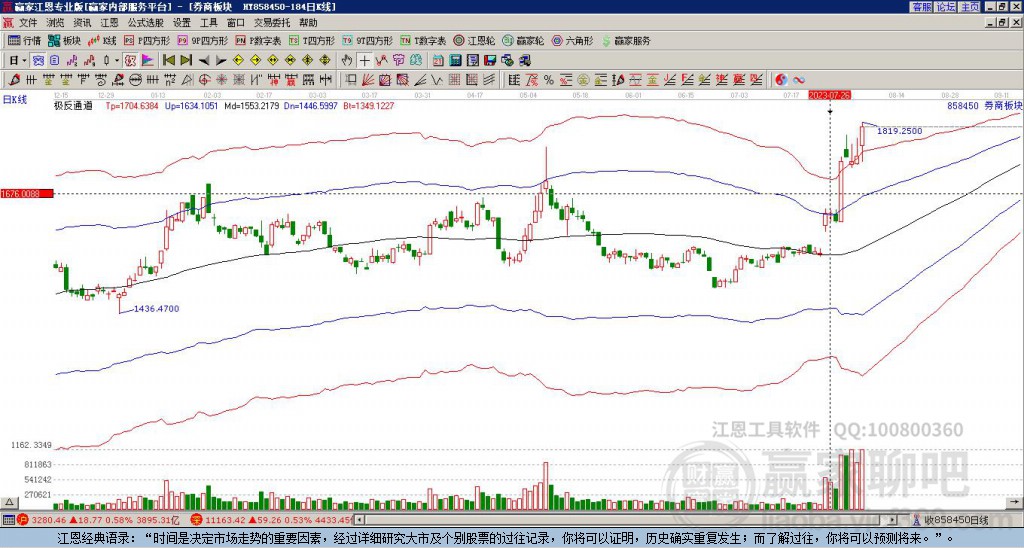Open the T数字表 tool

tap(423, 40)
